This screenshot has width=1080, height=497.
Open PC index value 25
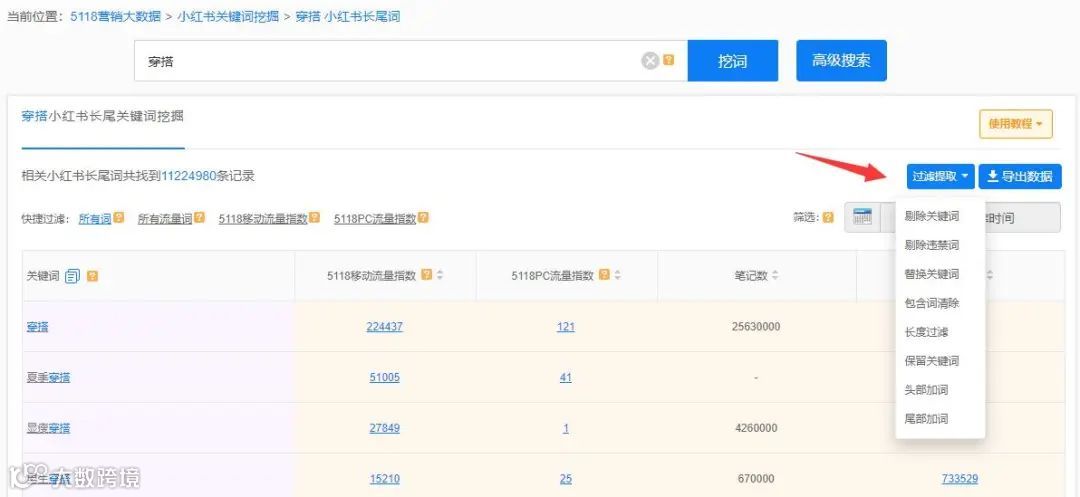coord(565,479)
